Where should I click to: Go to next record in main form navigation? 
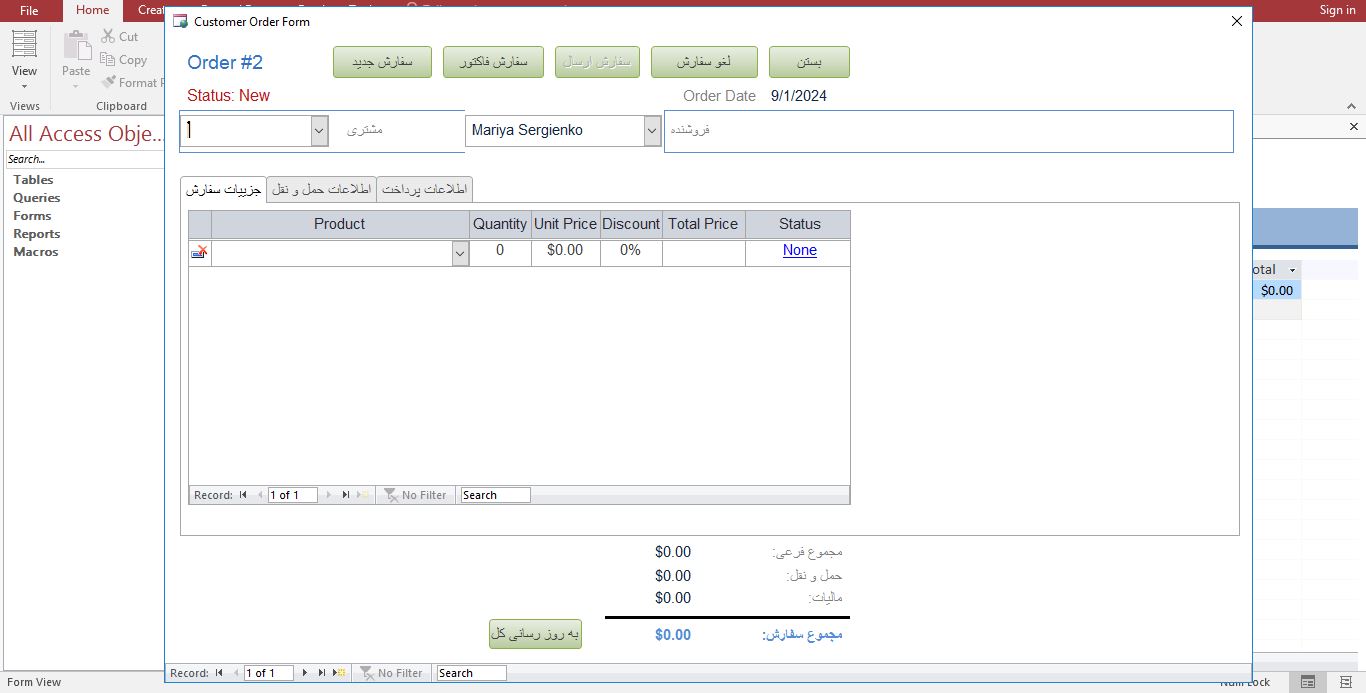point(306,673)
